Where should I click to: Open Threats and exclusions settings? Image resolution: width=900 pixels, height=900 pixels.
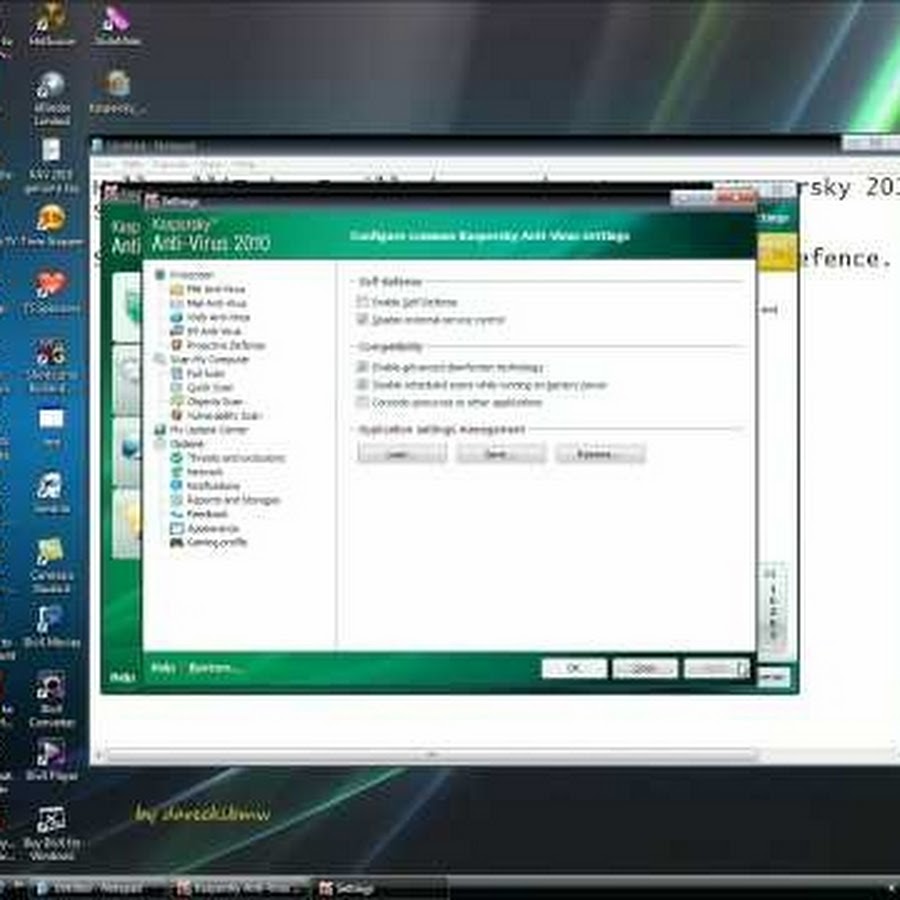tap(234, 458)
